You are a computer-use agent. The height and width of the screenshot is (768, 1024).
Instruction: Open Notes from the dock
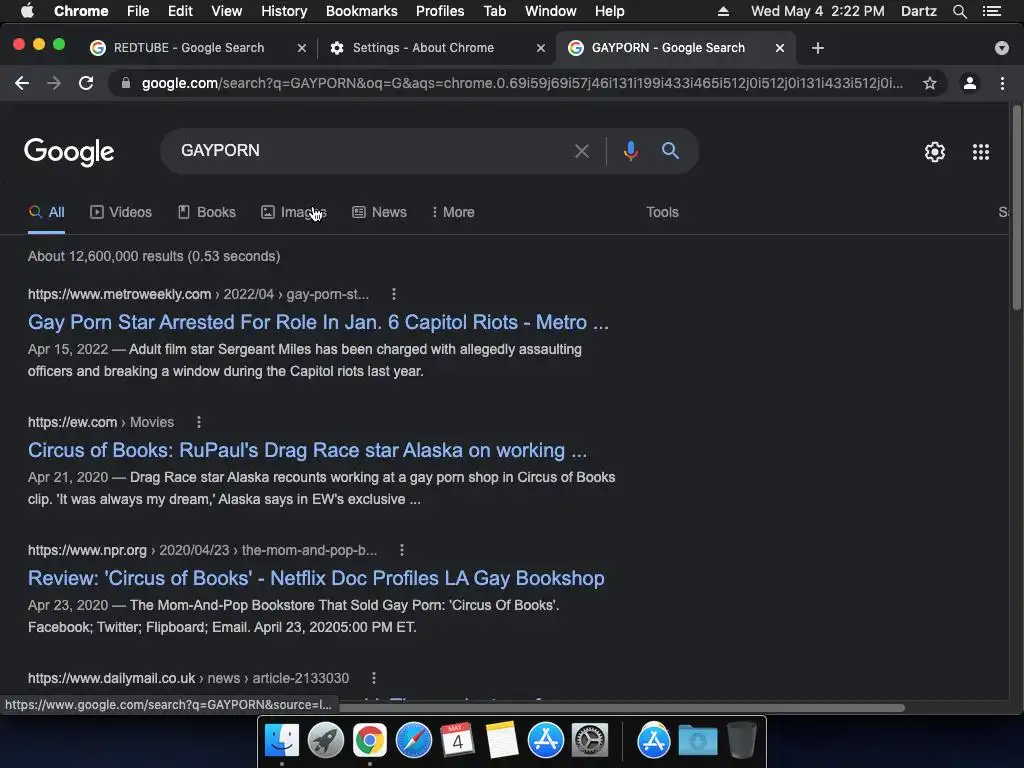point(502,741)
